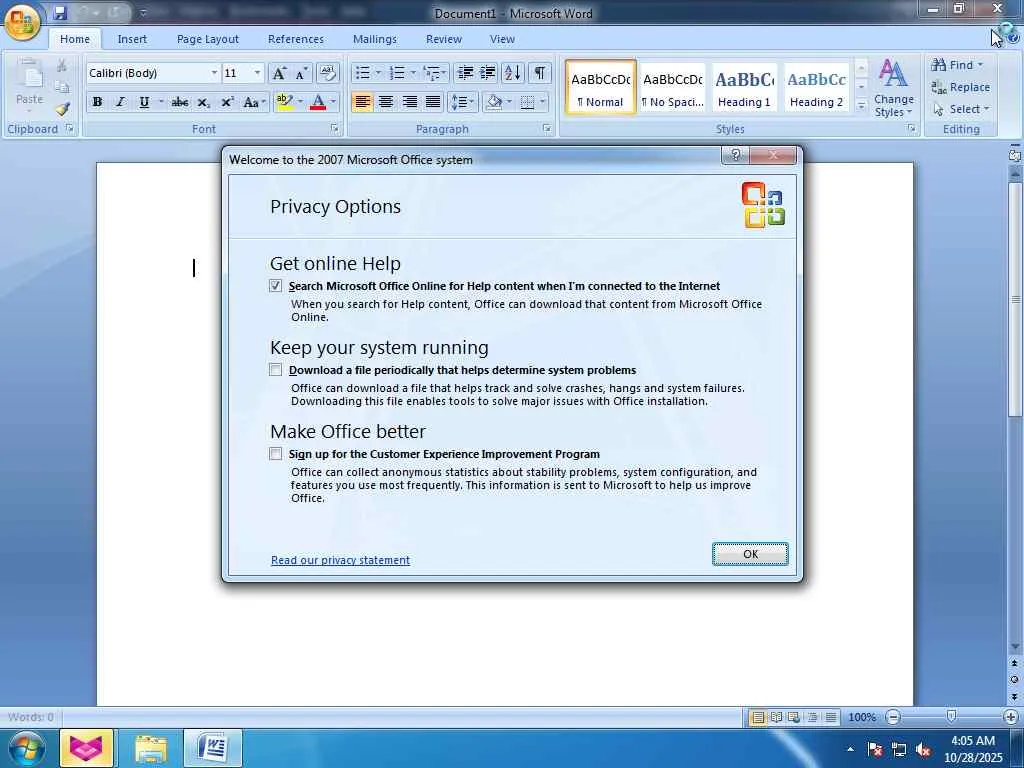Click Decrease Indent icon
This screenshot has width=1024, height=768.
pyautogui.click(x=465, y=73)
